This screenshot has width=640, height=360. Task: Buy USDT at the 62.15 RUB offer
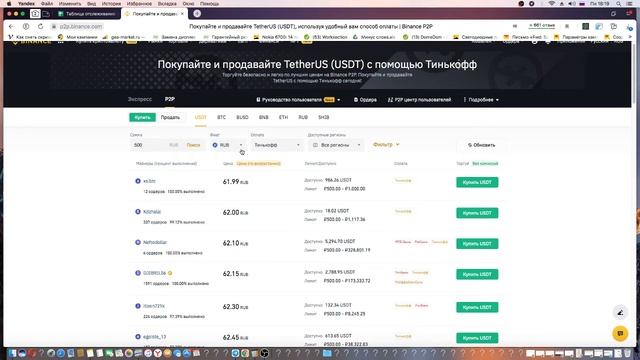click(477, 274)
